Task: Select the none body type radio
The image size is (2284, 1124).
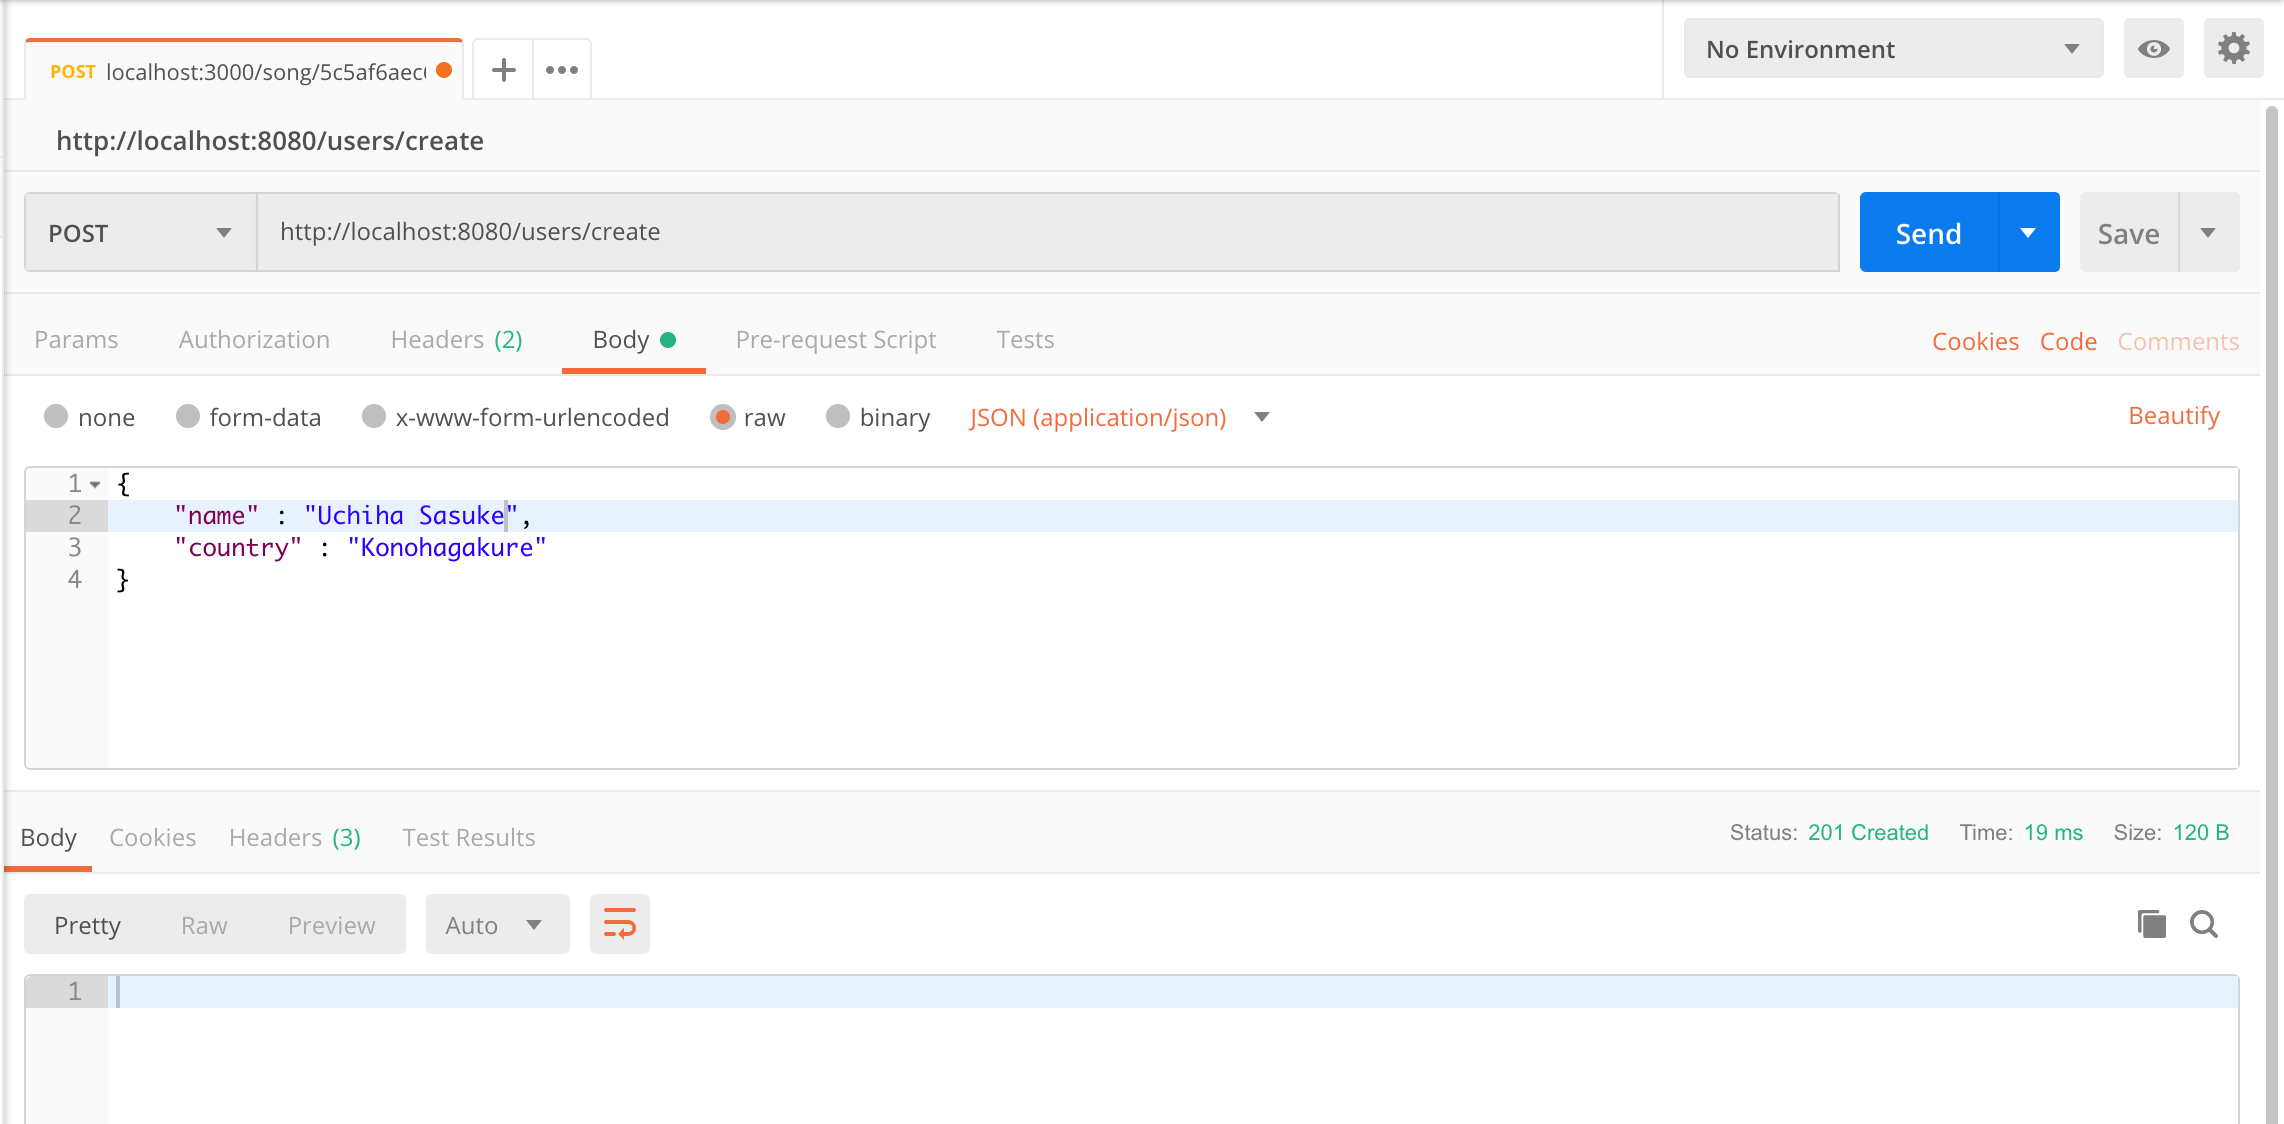Action: click(x=56, y=416)
